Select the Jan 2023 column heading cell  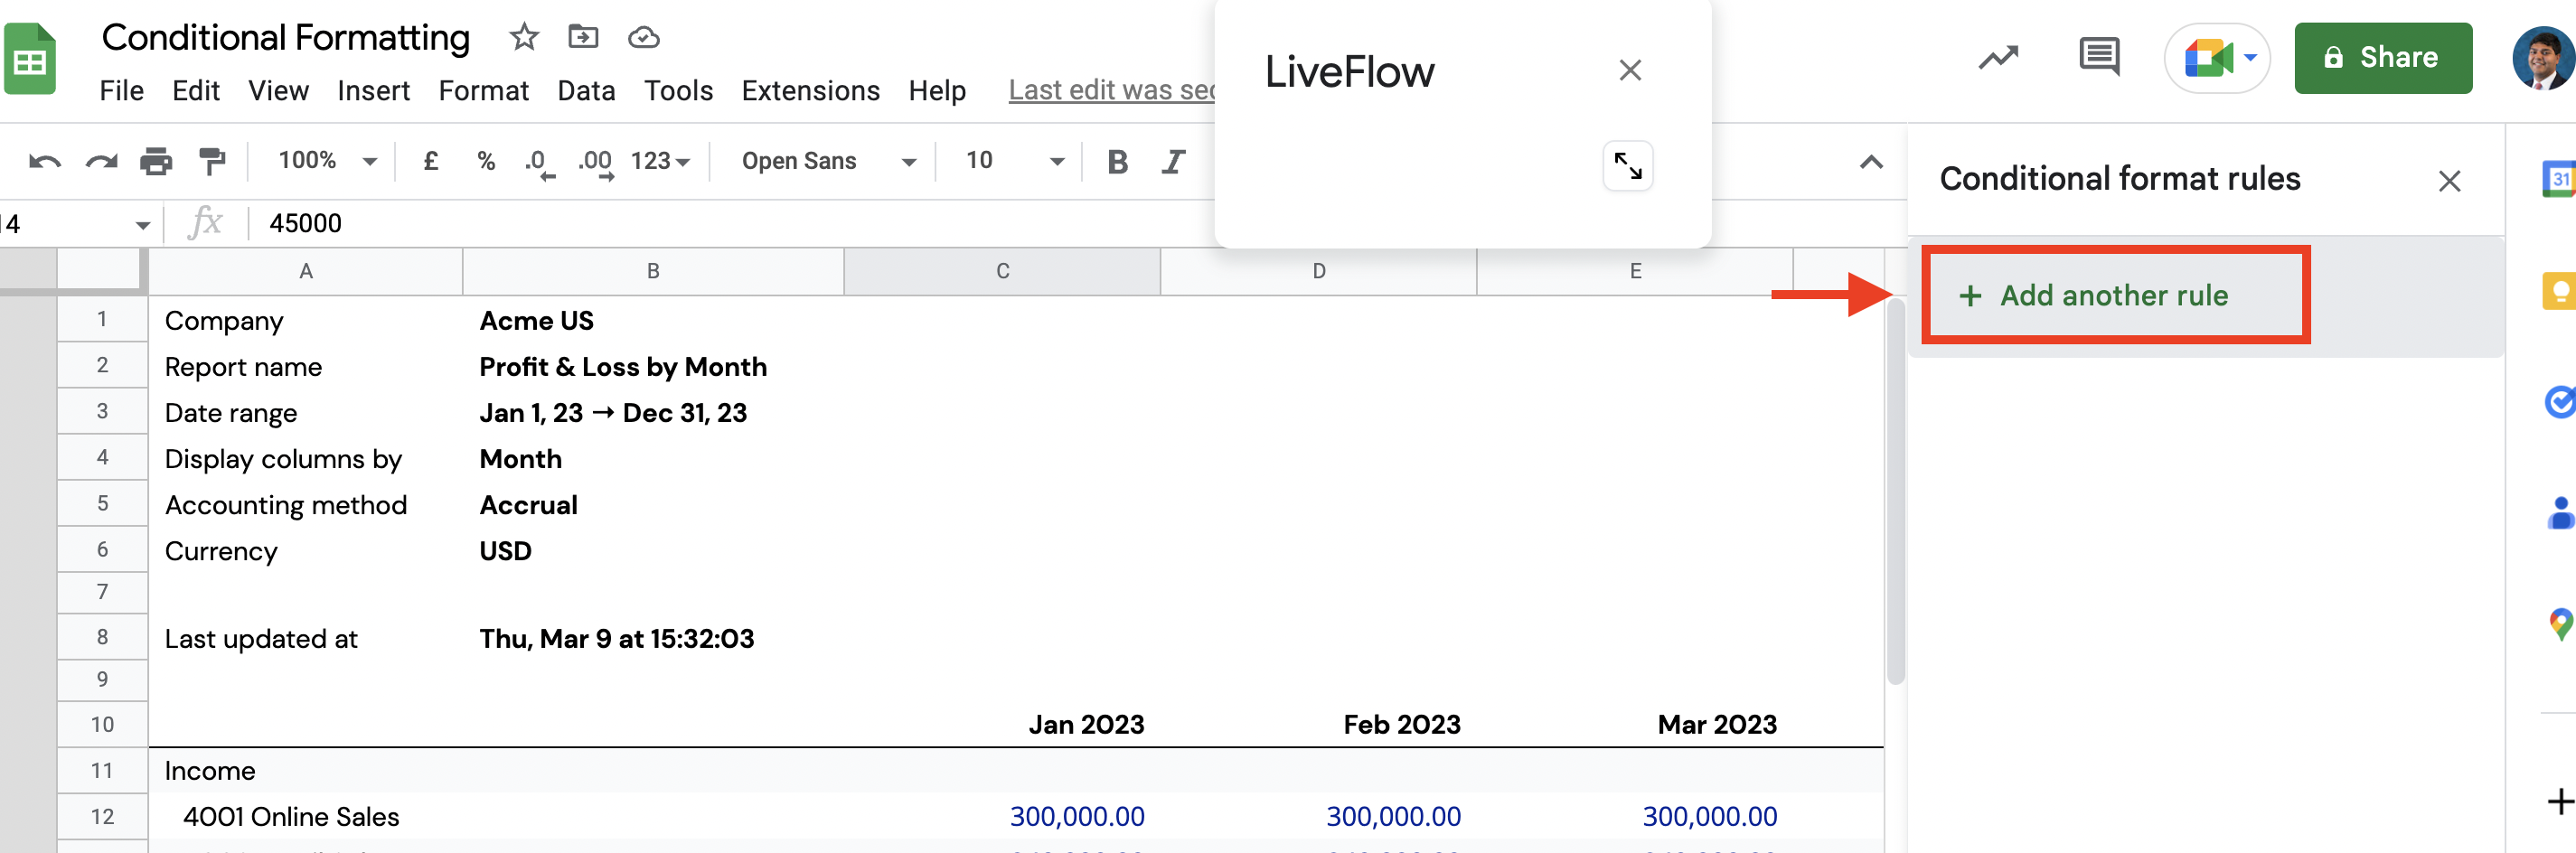(x=1002, y=724)
